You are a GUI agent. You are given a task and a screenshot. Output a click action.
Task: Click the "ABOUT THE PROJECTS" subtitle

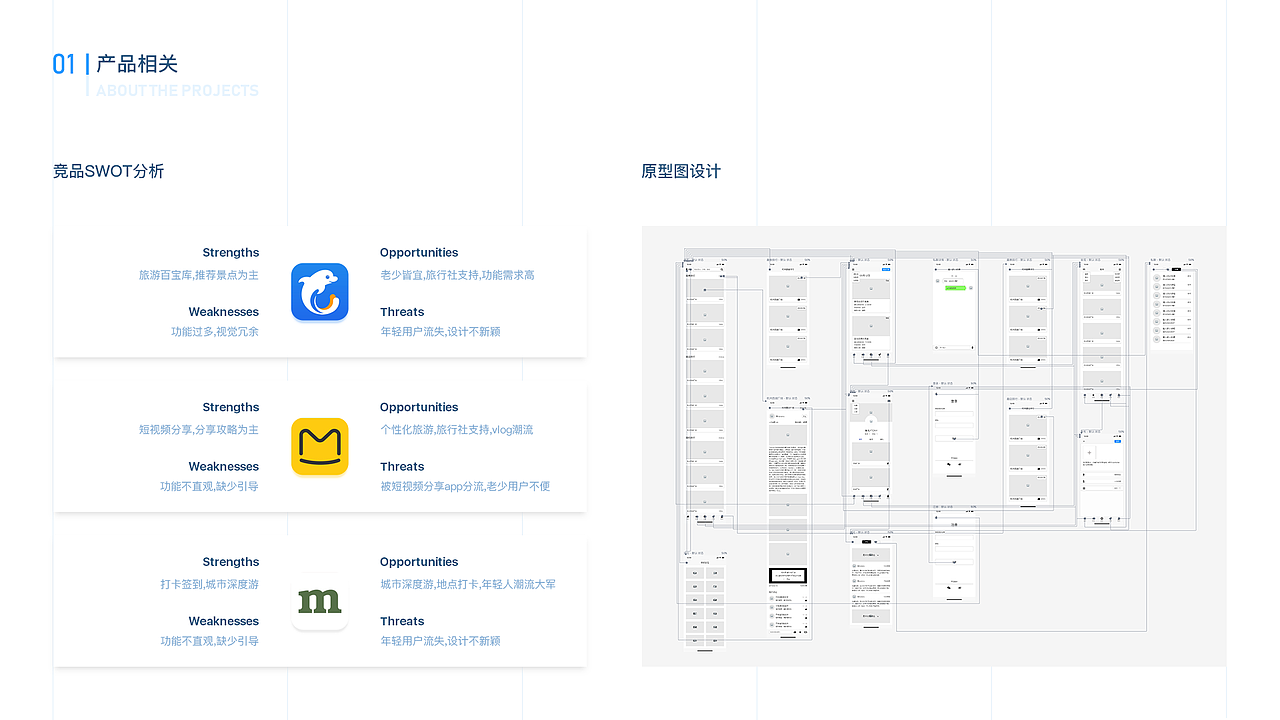pos(177,90)
